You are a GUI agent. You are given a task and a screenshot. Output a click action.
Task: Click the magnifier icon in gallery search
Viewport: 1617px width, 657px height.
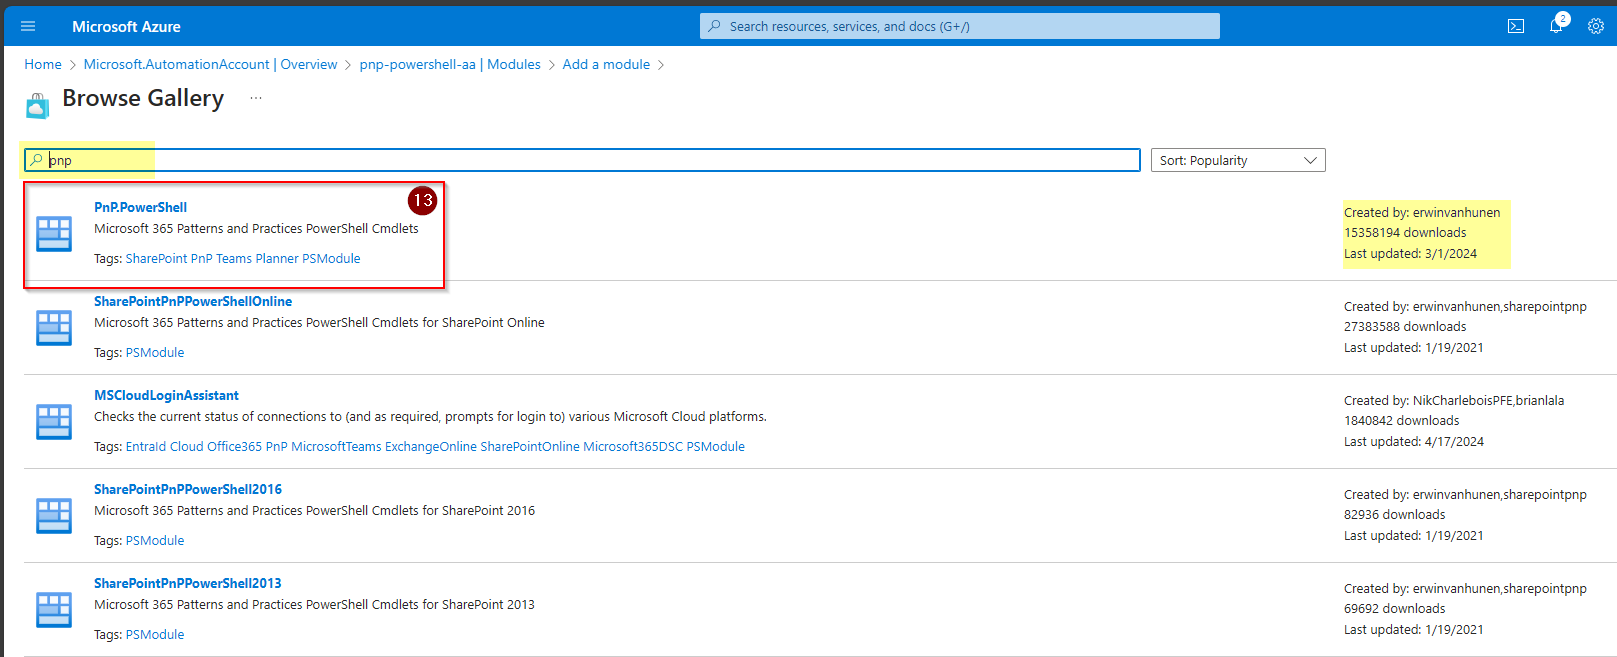(x=37, y=160)
